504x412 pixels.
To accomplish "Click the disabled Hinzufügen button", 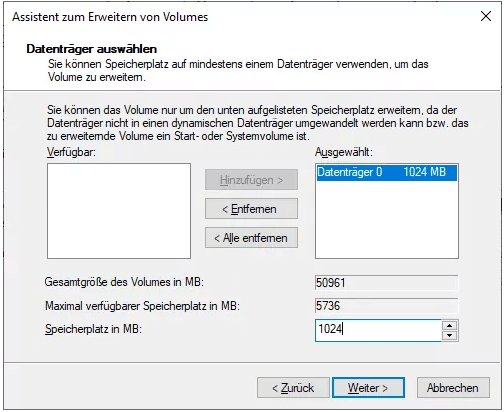I will click(251, 180).
